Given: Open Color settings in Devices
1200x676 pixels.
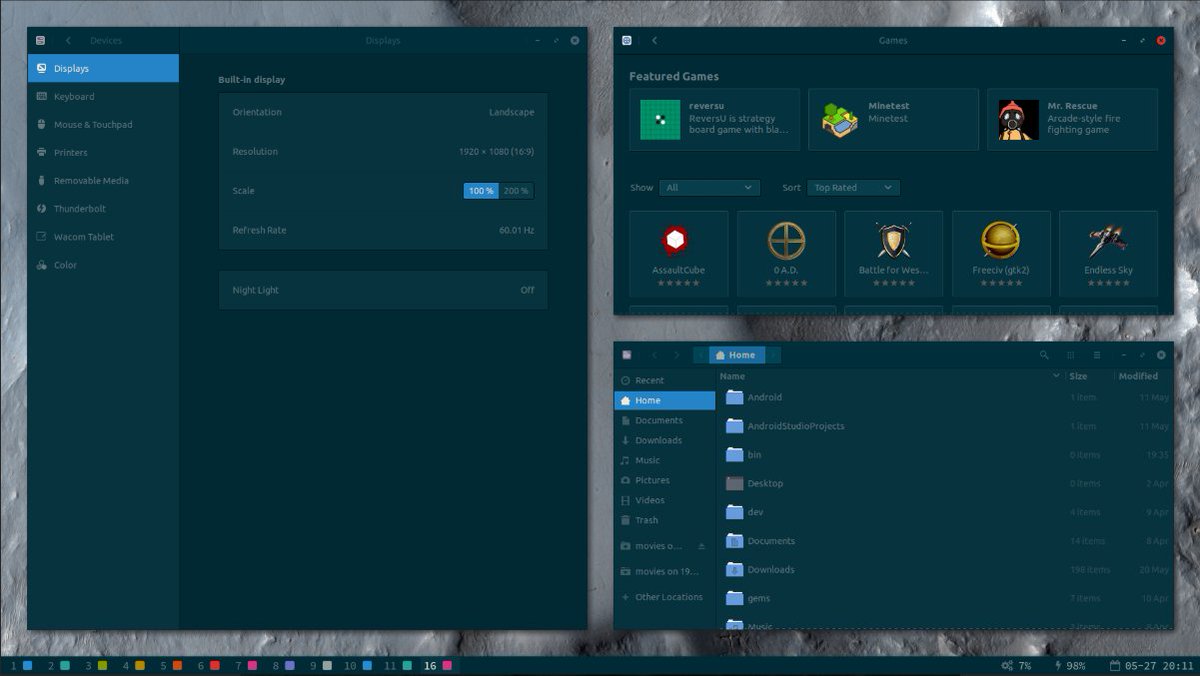Looking at the screenshot, I should tap(65, 264).
